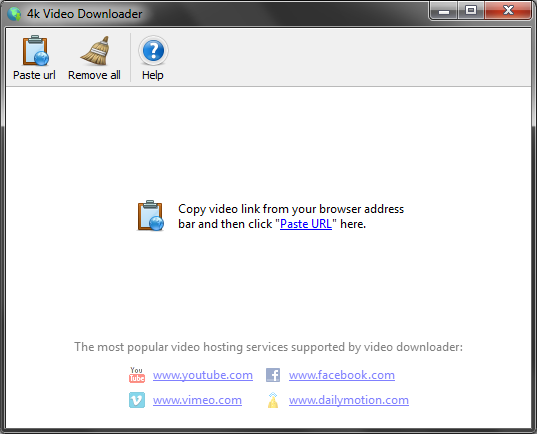This screenshot has width=537, height=434.
Task: Click the Paste url clipboard icon in toolbar
Action: pos(35,50)
